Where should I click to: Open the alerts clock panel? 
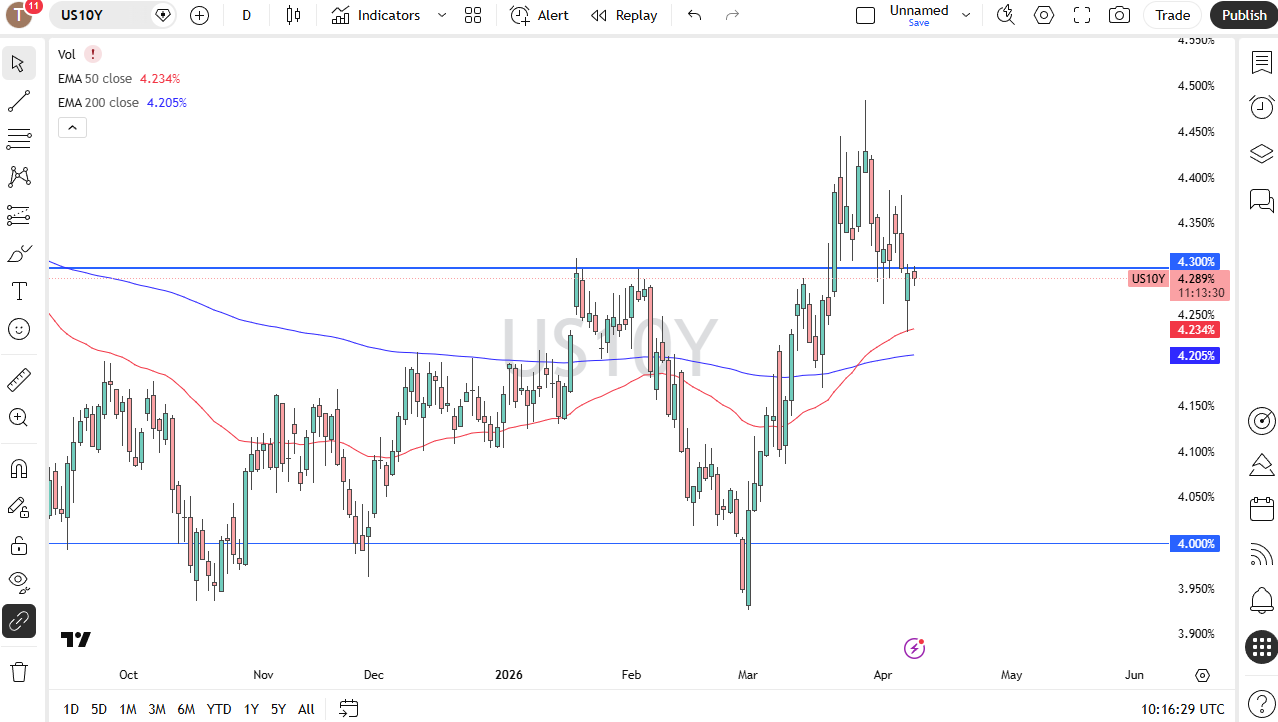pos(1261,107)
